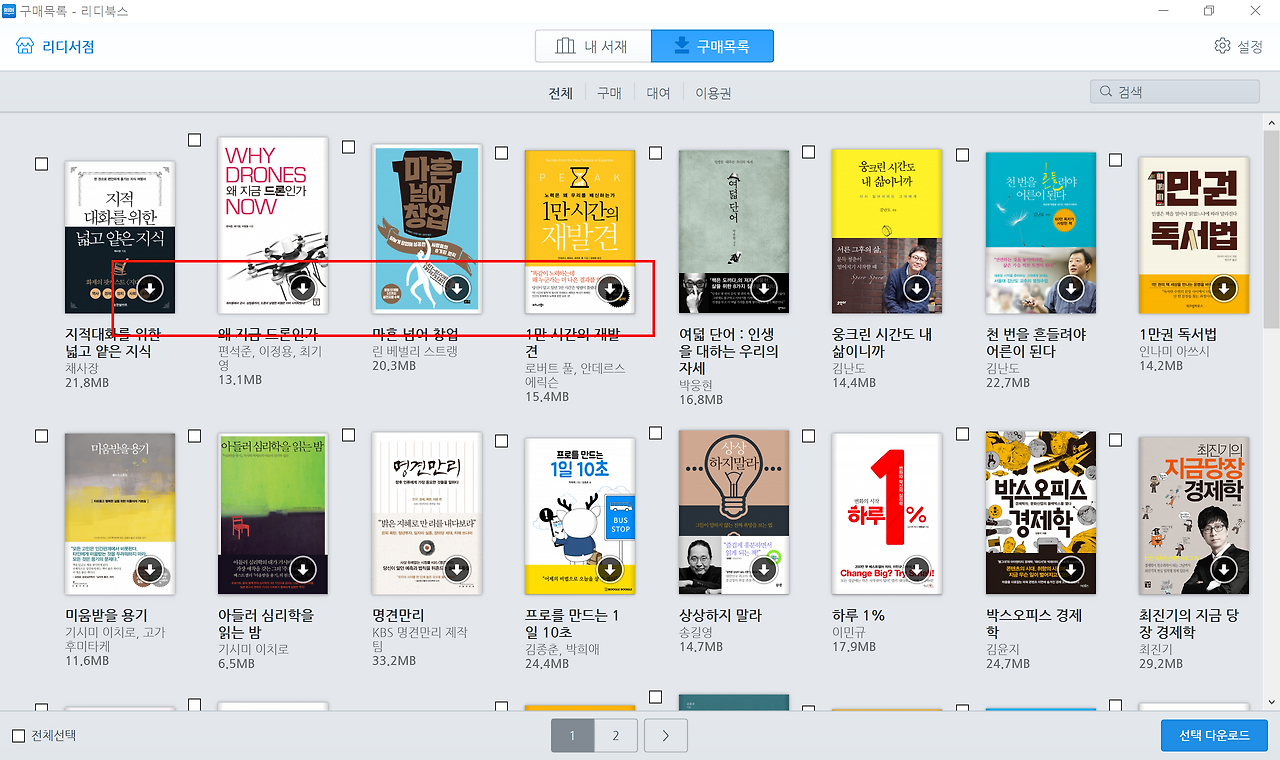This screenshot has height=760, width=1280.
Task: Download the book 웅크린 시간도 내 삶이니까
Action: pyautogui.click(x=917, y=290)
